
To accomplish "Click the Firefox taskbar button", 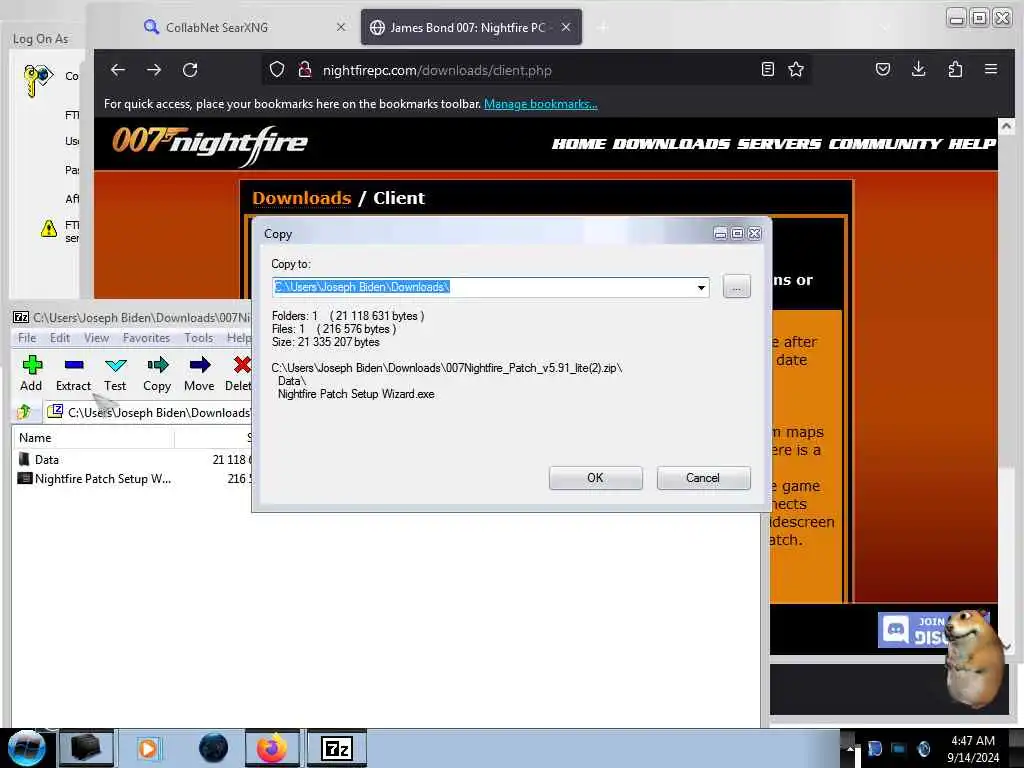I will pyautogui.click(x=272, y=748).
